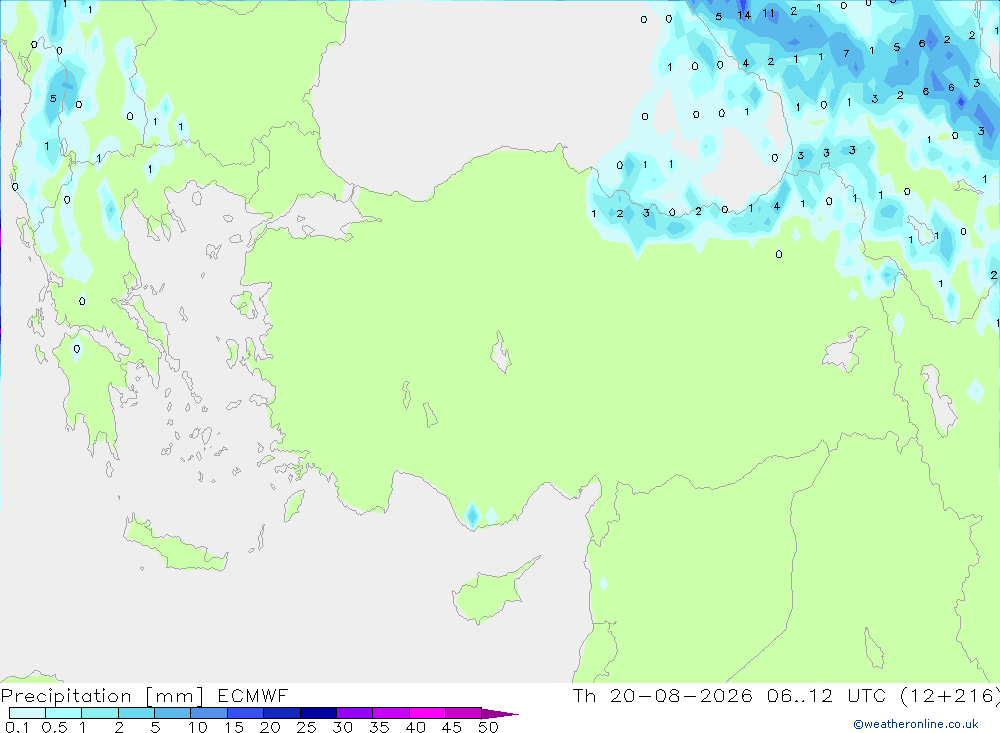Select the 2–5 mm legend color box
The height and width of the screenshot is (733, 1000).
(136, 713)
